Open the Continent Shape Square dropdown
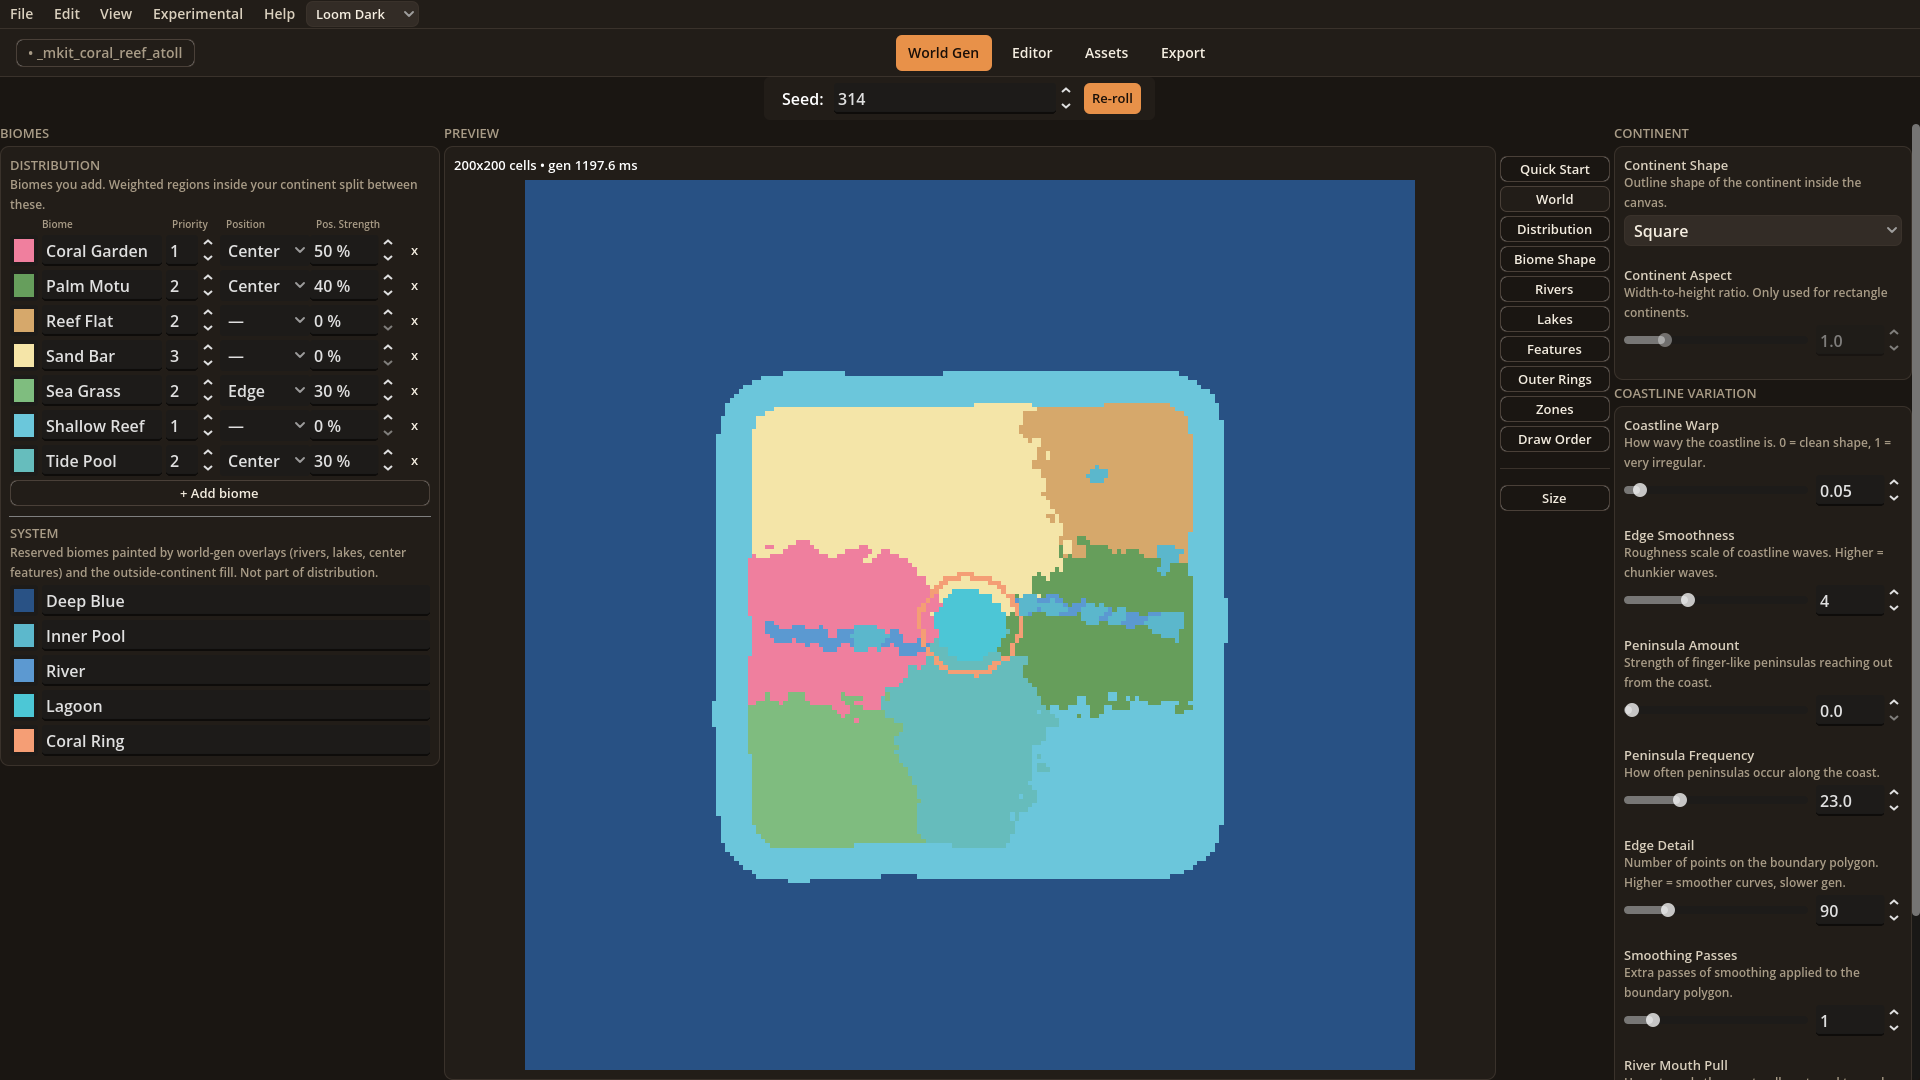The width and height of the screenshot is (1920, 1080). [x=1762, y=231]
